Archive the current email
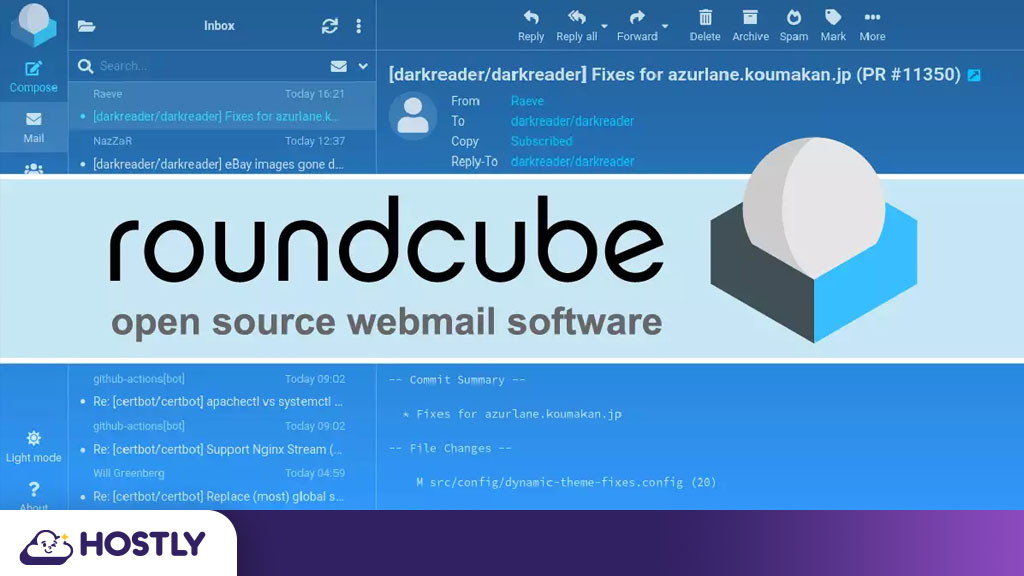1024x576 pixels. pos(750,26)
